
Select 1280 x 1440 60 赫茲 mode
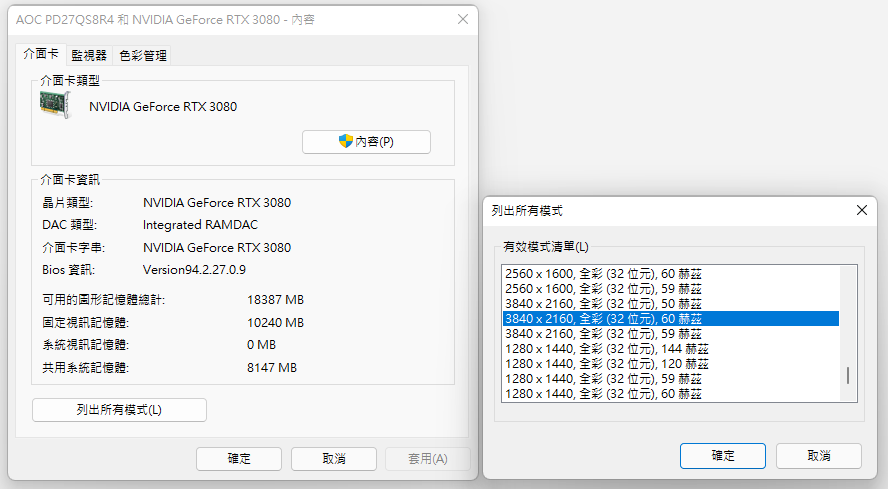(x=671, y=394)
